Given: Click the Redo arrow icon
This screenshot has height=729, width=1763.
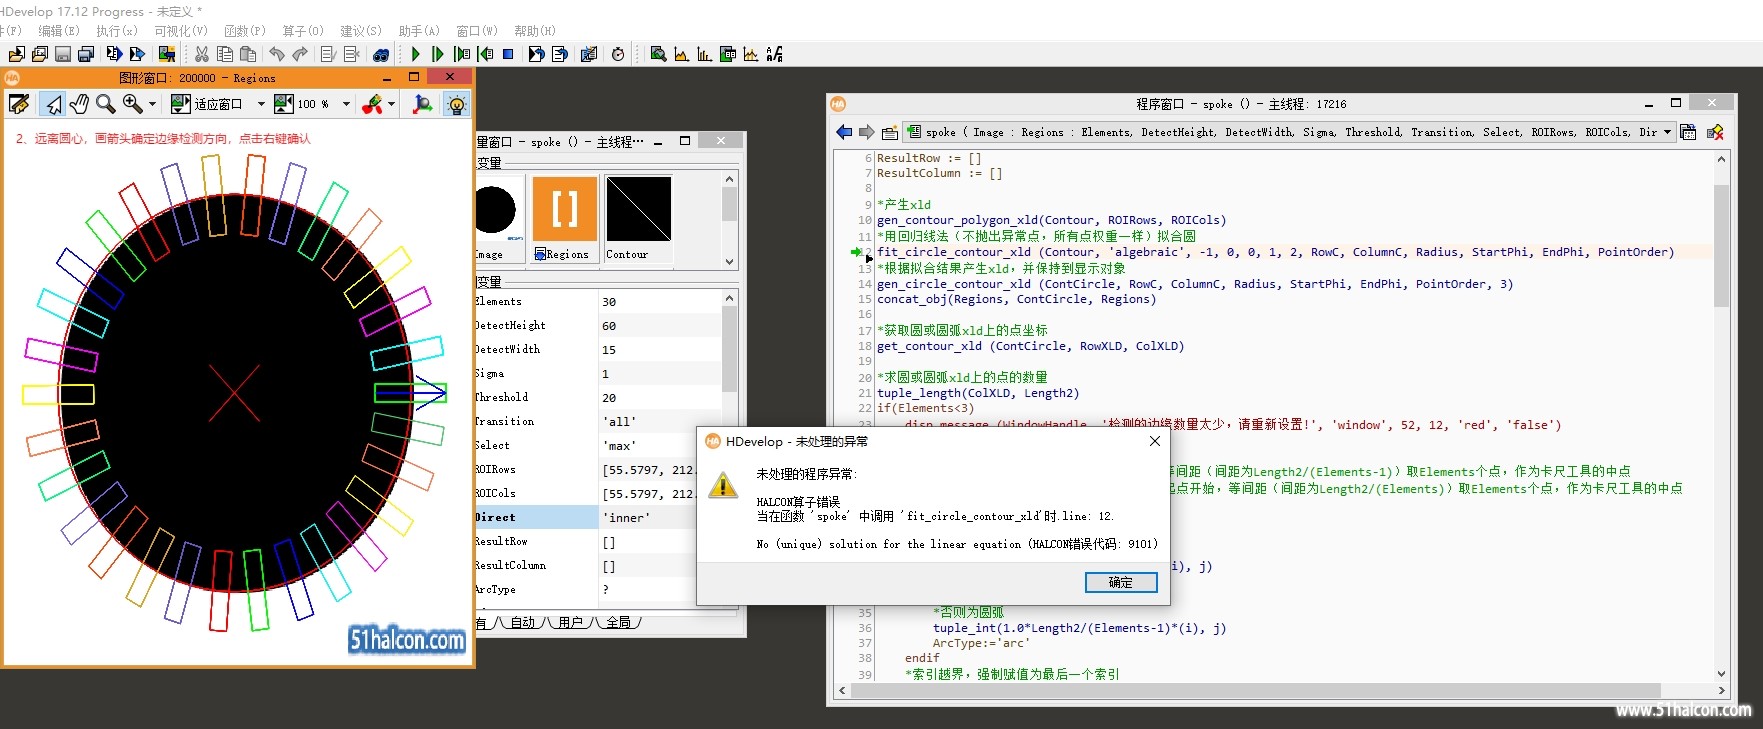Looking at the screenshot, I should coord(300,54).
